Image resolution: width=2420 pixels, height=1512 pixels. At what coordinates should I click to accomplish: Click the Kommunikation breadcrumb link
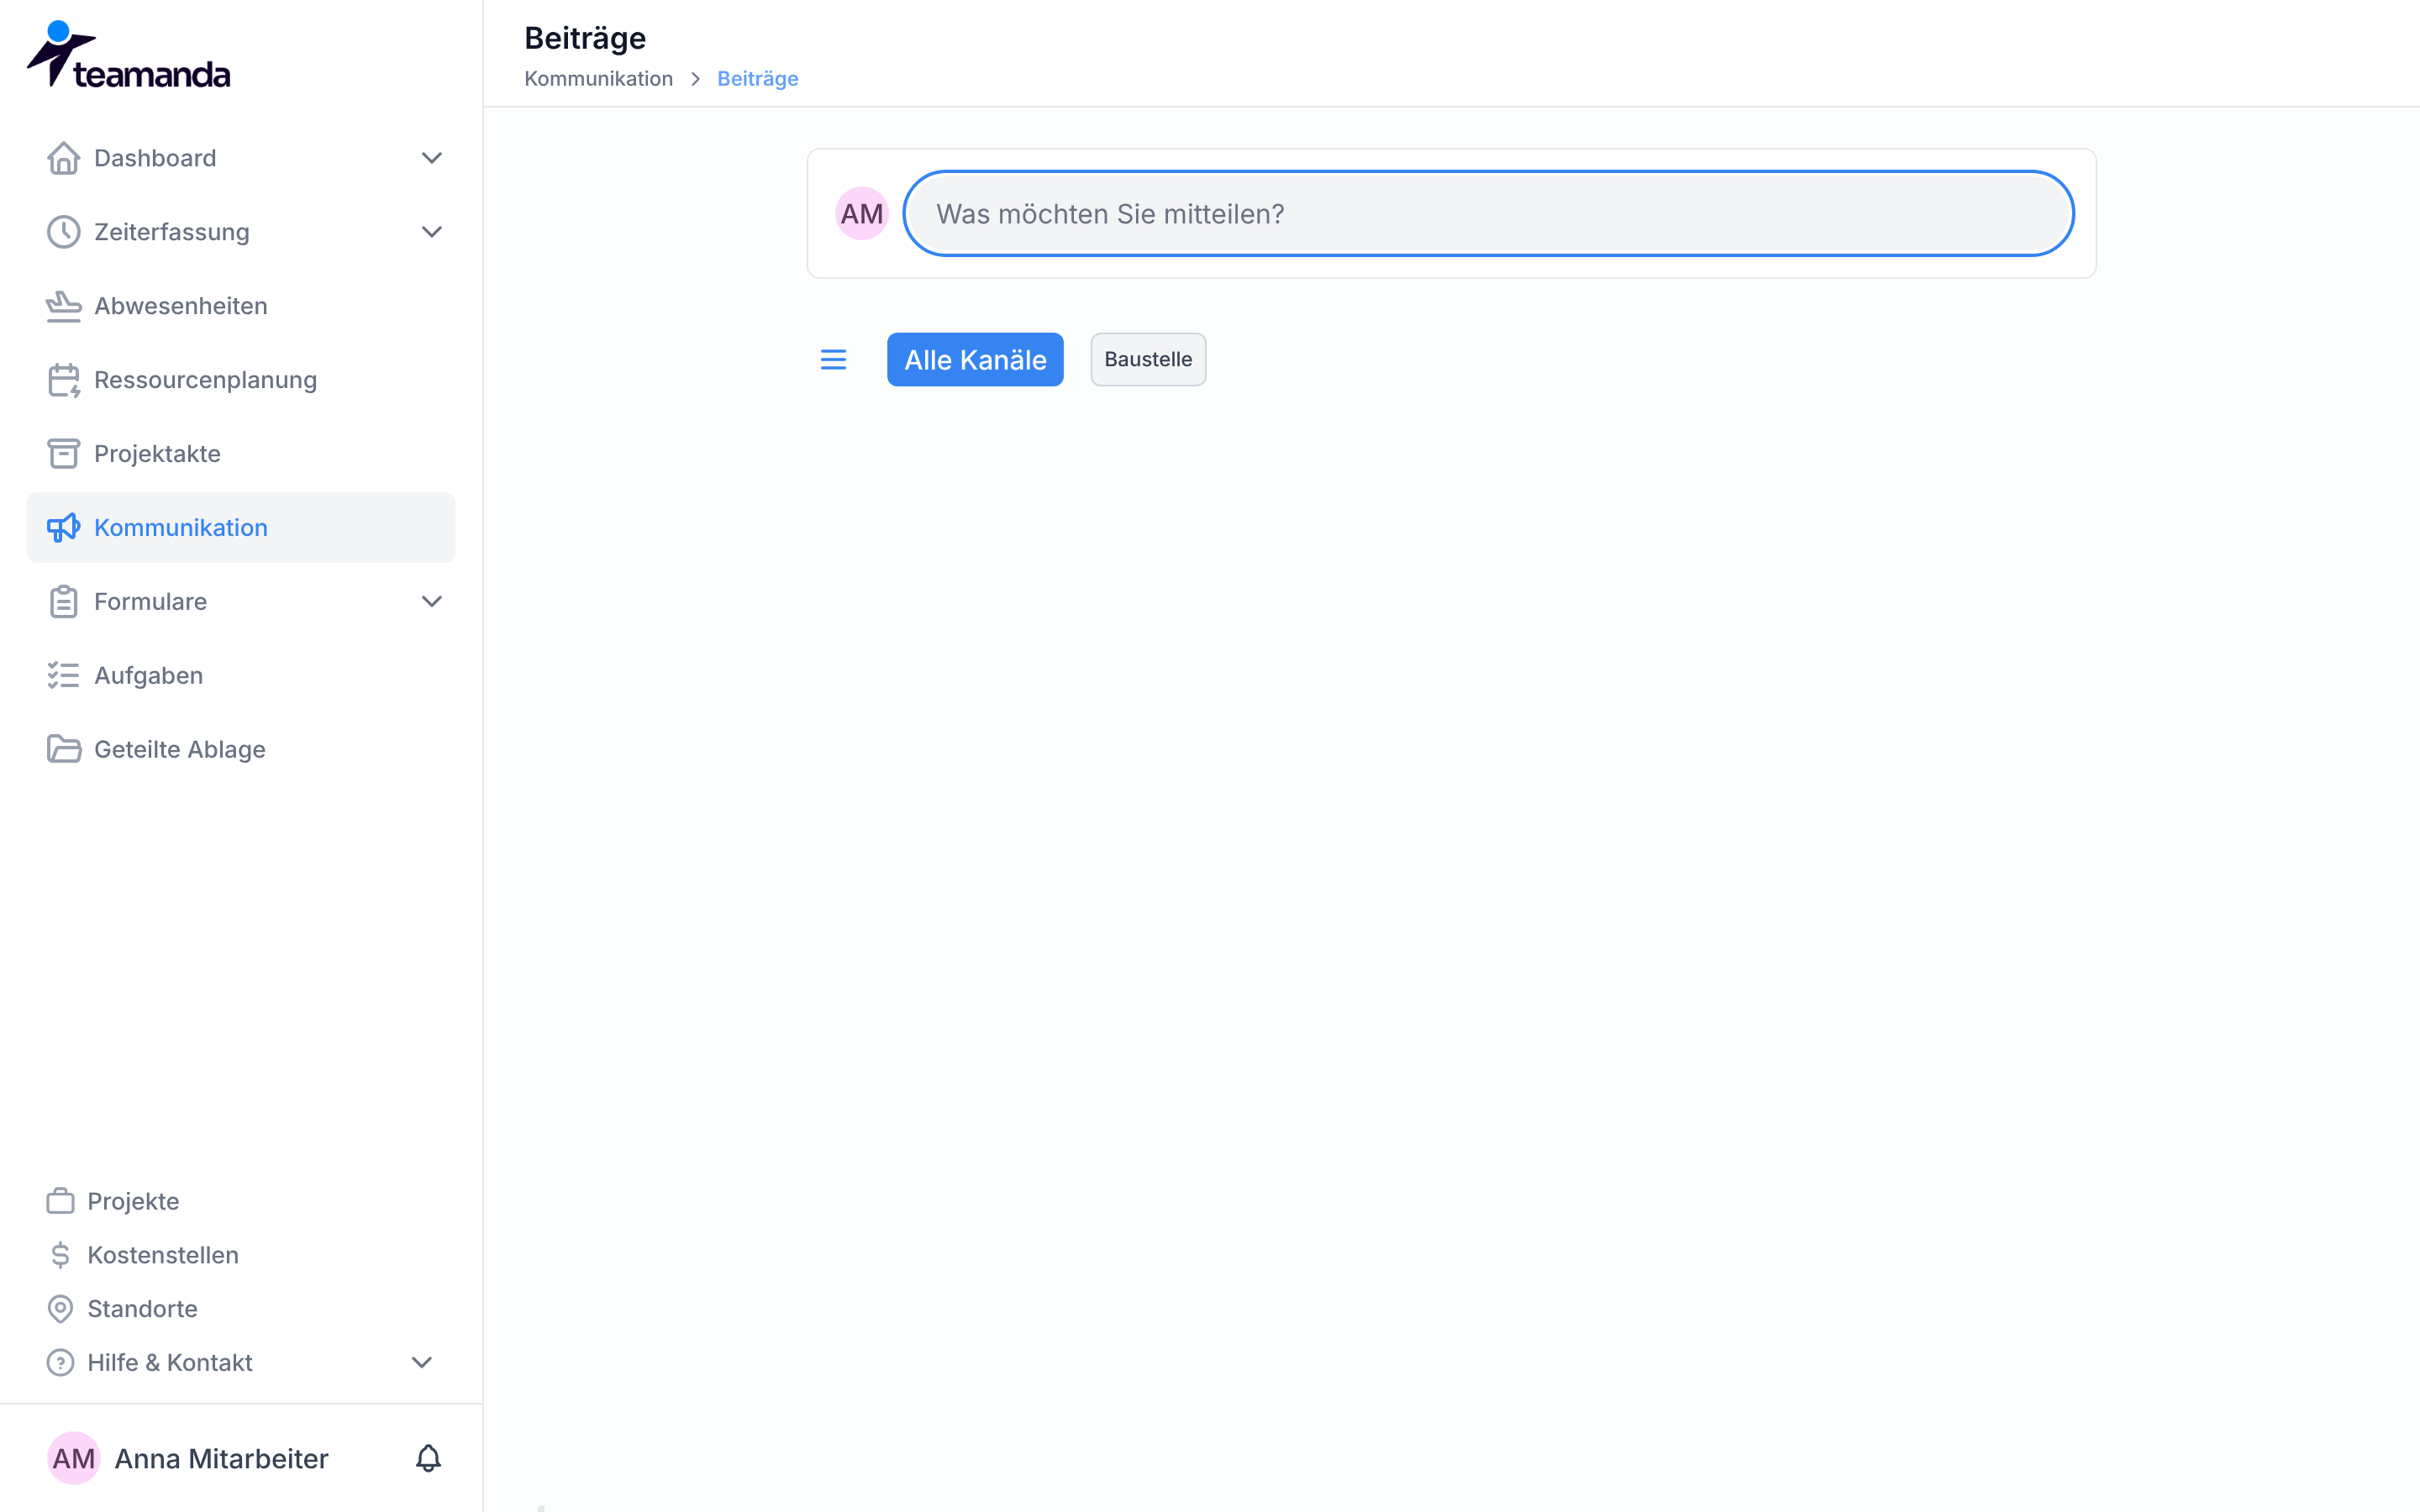tap(598, 79)
